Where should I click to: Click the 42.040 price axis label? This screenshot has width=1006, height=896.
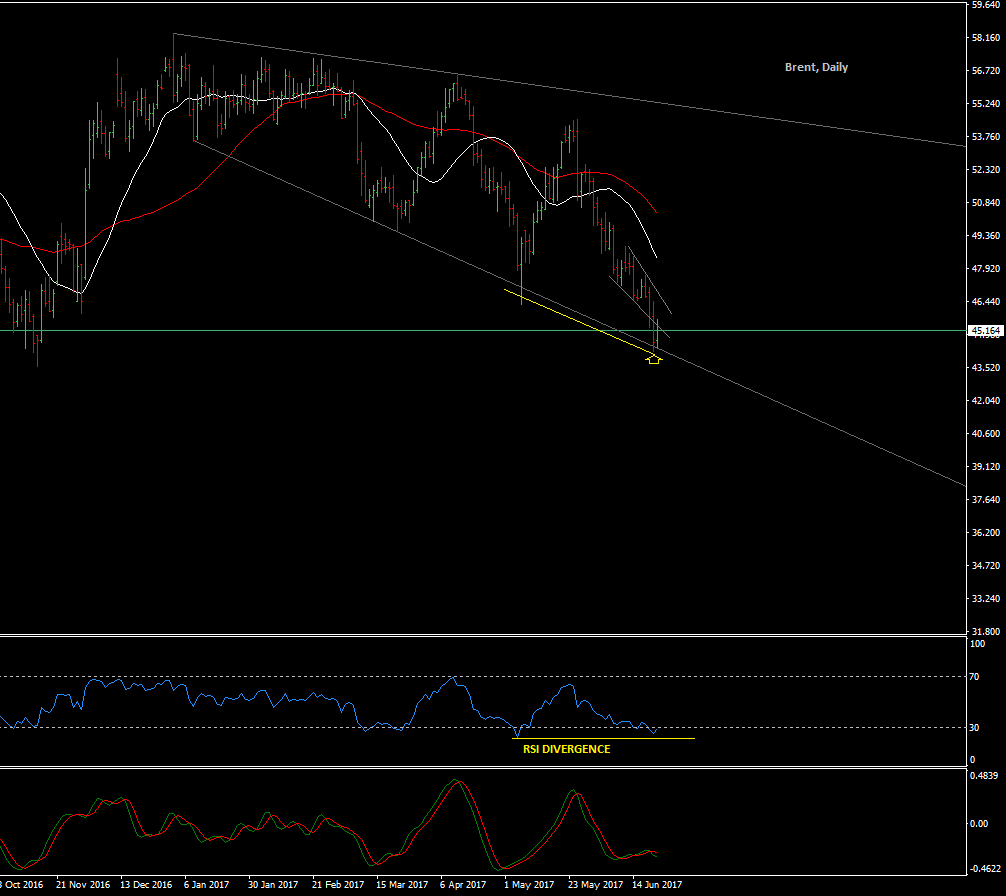point(986,400)
